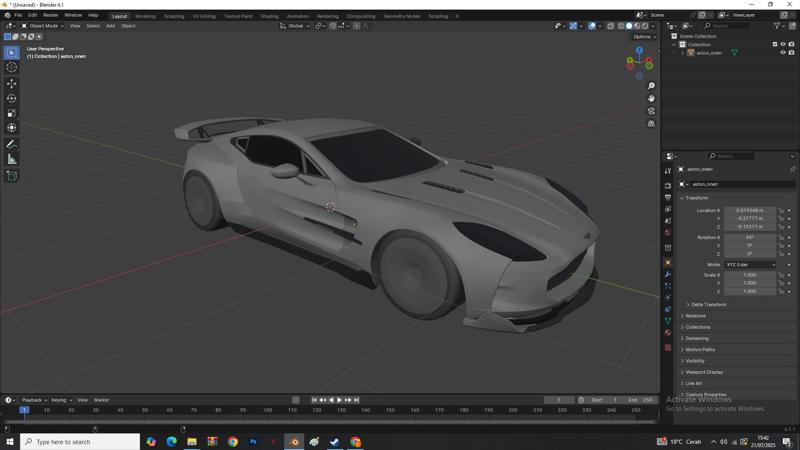Activate the Rotate tool

click(x=12, y=98)
